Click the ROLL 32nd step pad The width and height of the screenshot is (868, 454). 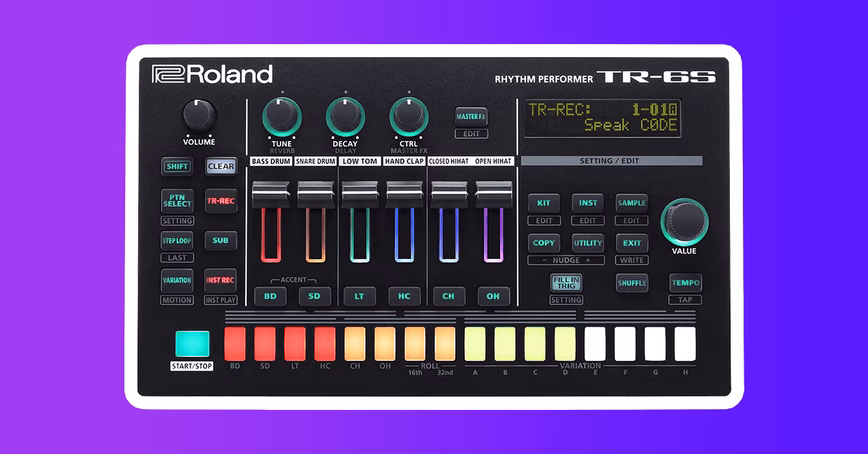pyautogui.click(x=445, y=344)
